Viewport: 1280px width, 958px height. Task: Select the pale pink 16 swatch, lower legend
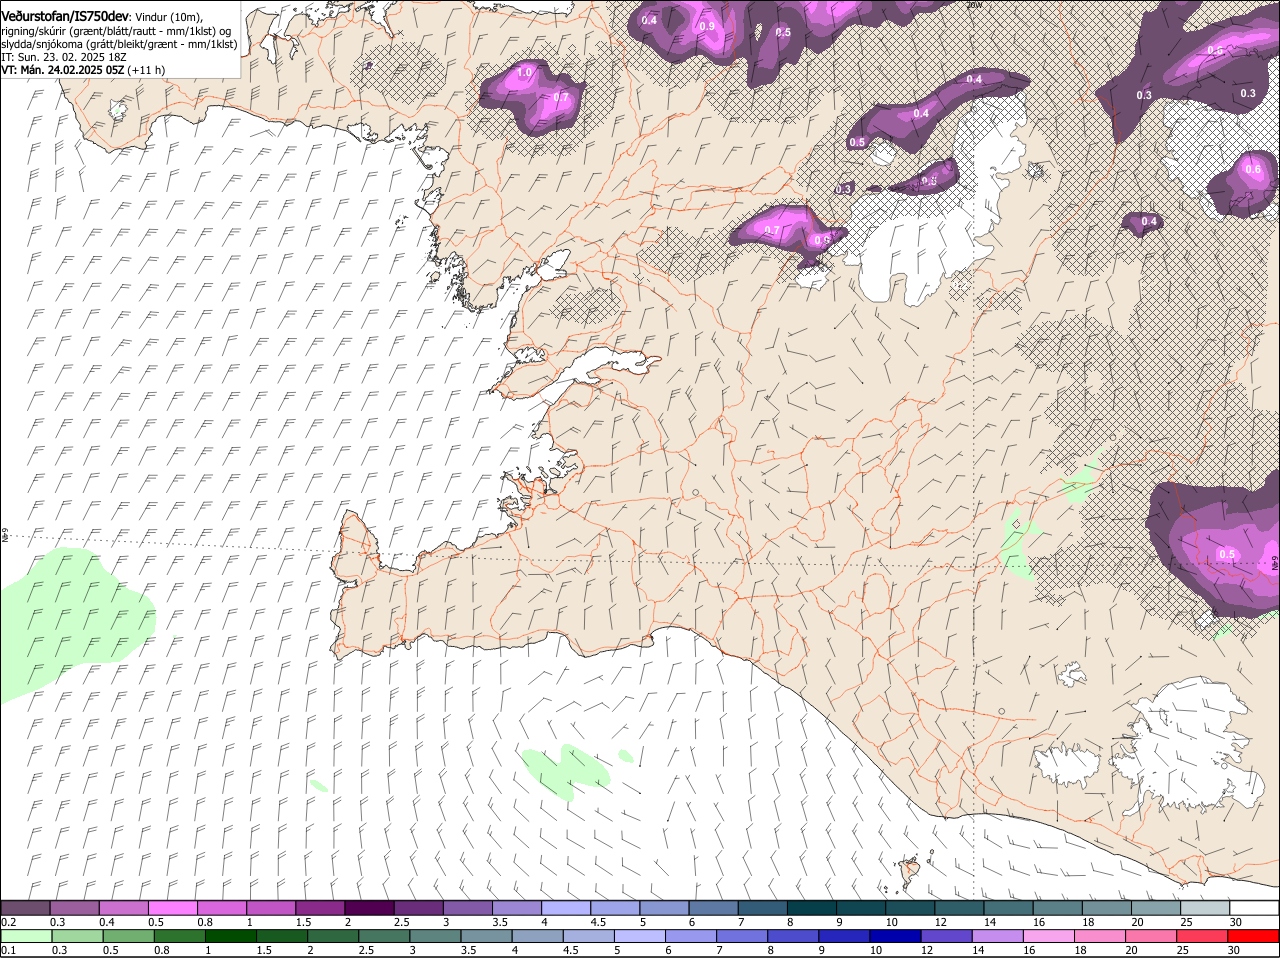[1048, 936]
